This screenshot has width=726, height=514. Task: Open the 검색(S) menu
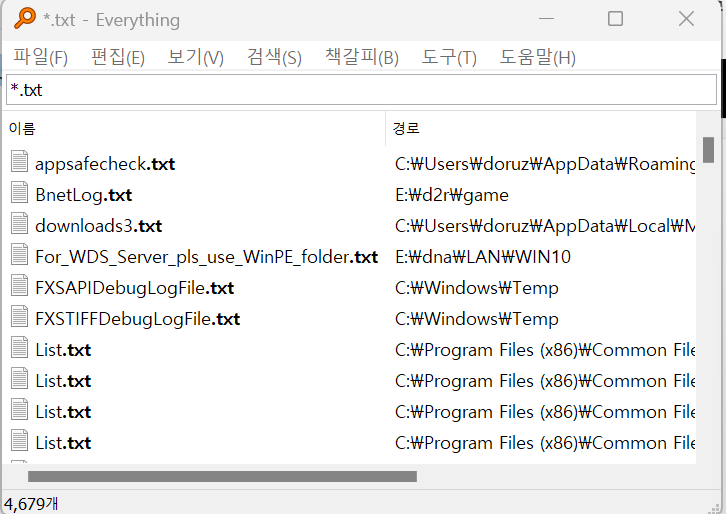(x=274, y=57)
